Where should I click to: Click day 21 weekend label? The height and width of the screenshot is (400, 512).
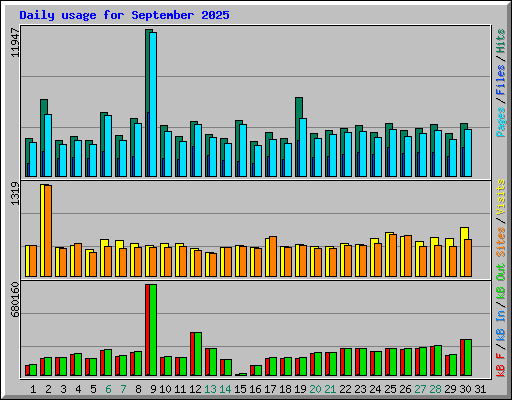click(x=330, y=389)
